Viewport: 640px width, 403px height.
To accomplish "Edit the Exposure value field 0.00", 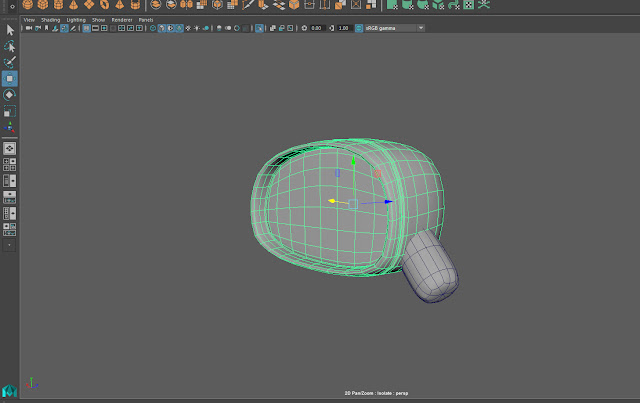I will (317, 28).
